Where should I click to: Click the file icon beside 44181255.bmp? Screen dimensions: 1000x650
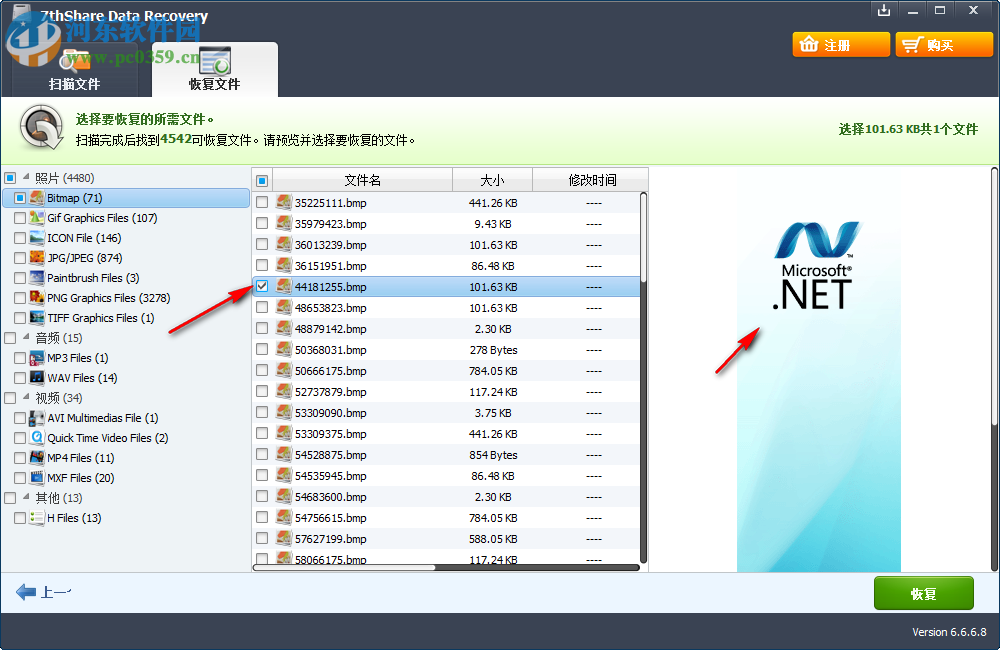tap(283, 287)
